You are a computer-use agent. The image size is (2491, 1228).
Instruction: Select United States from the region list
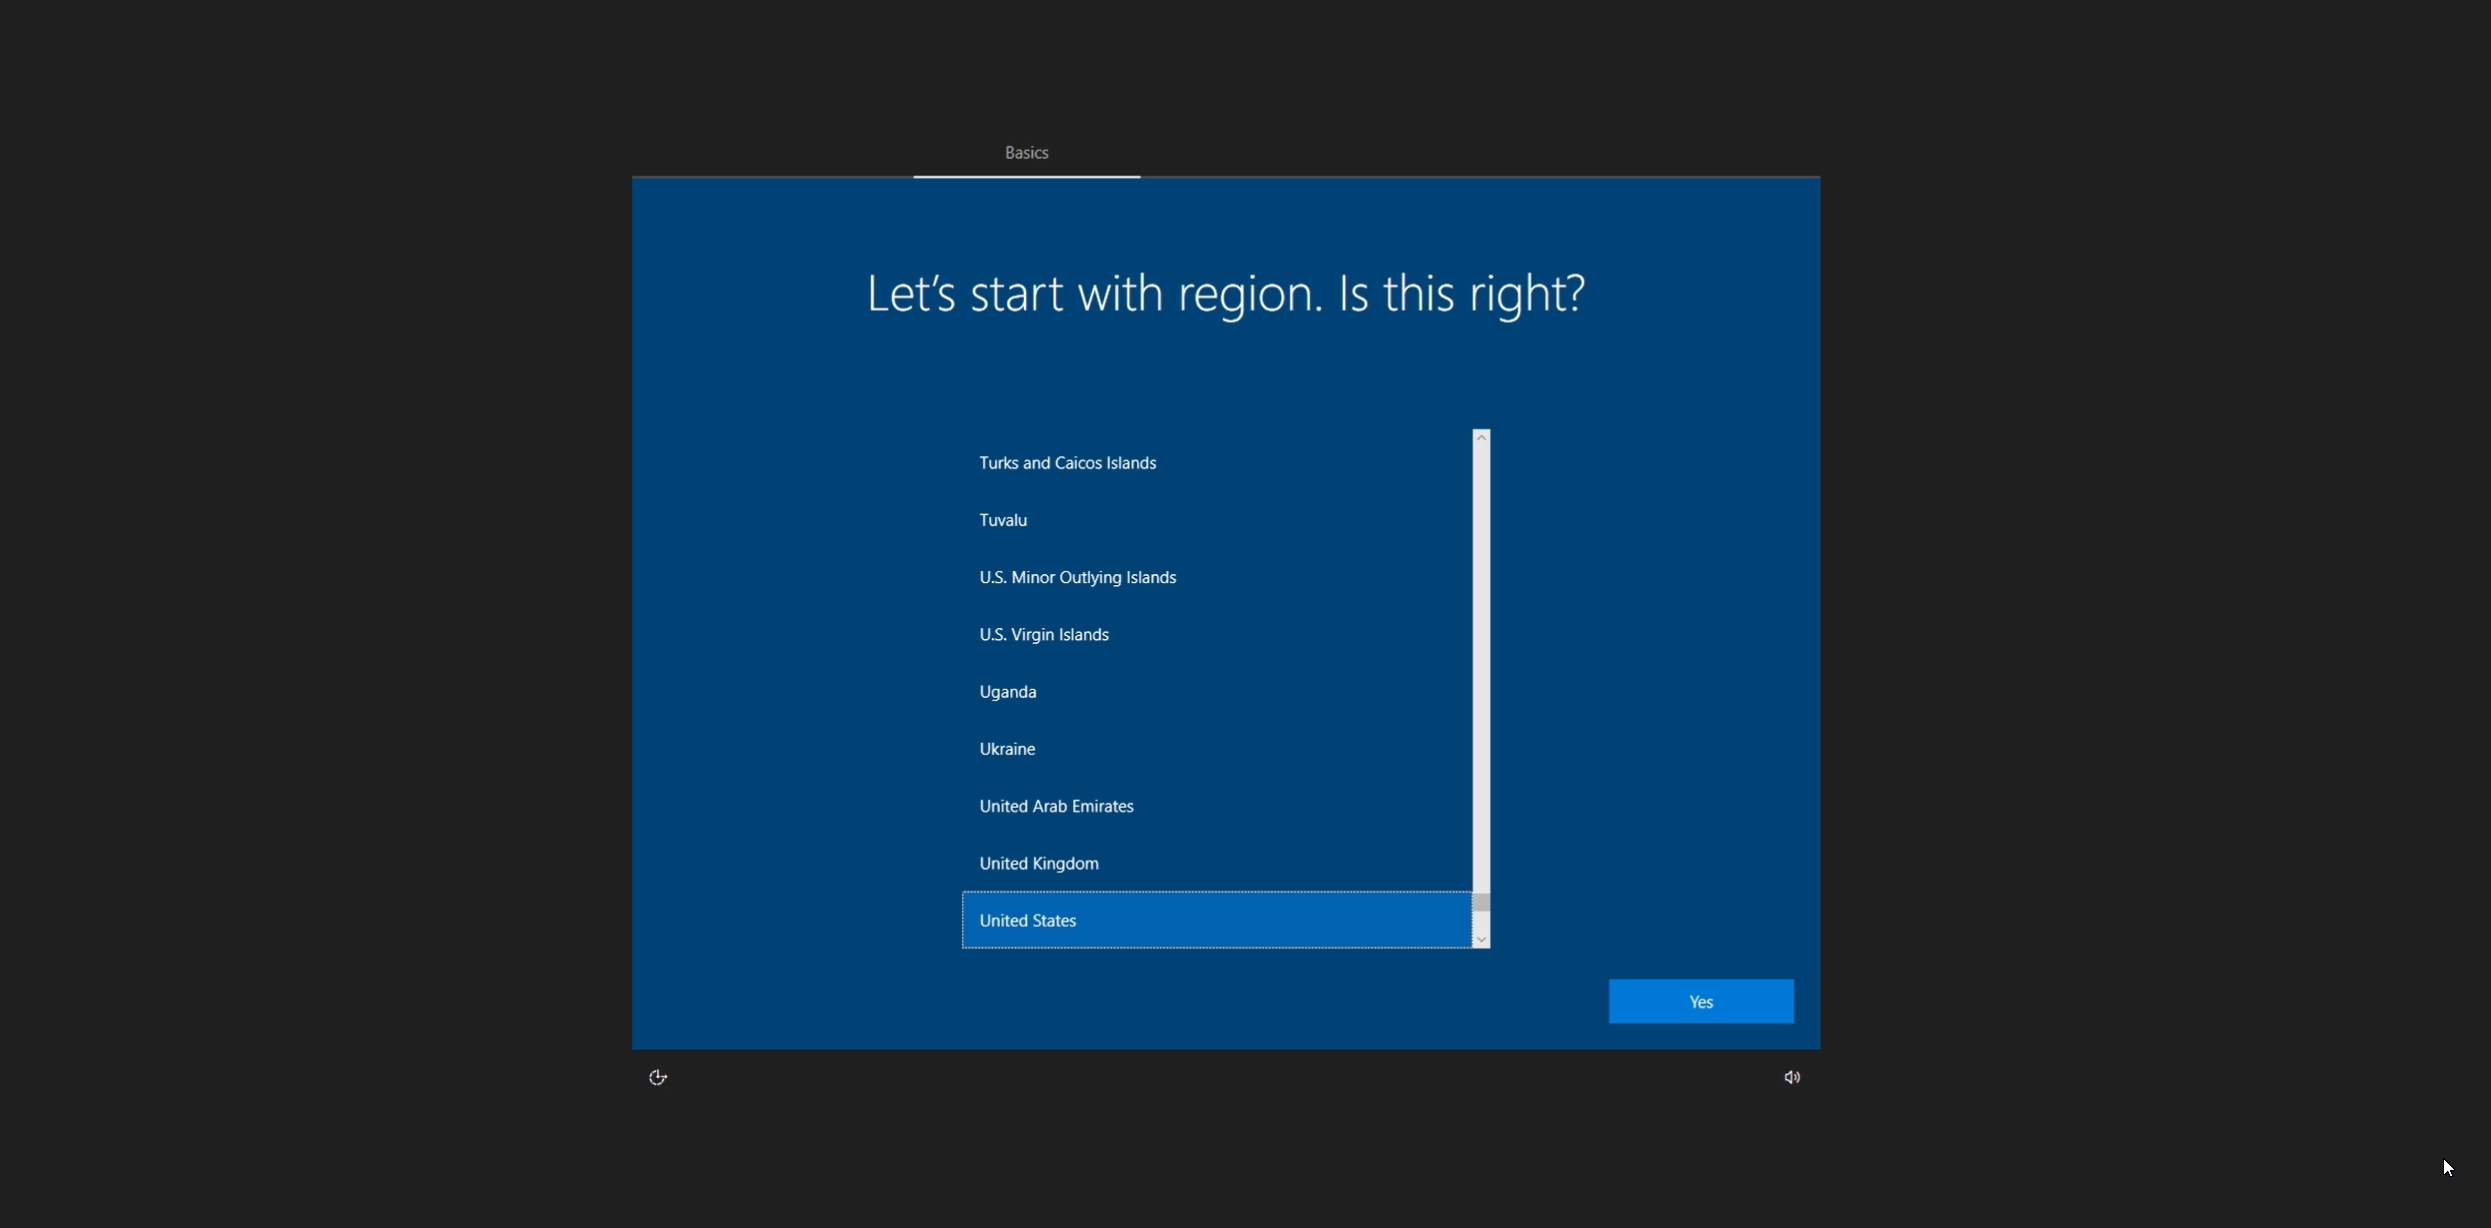point(1027,920)
